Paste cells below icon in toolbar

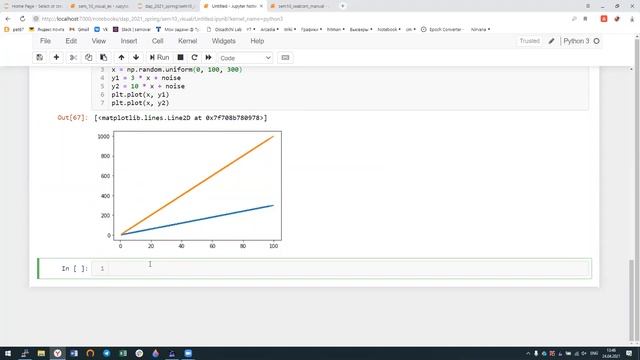(x=104, y=58)
